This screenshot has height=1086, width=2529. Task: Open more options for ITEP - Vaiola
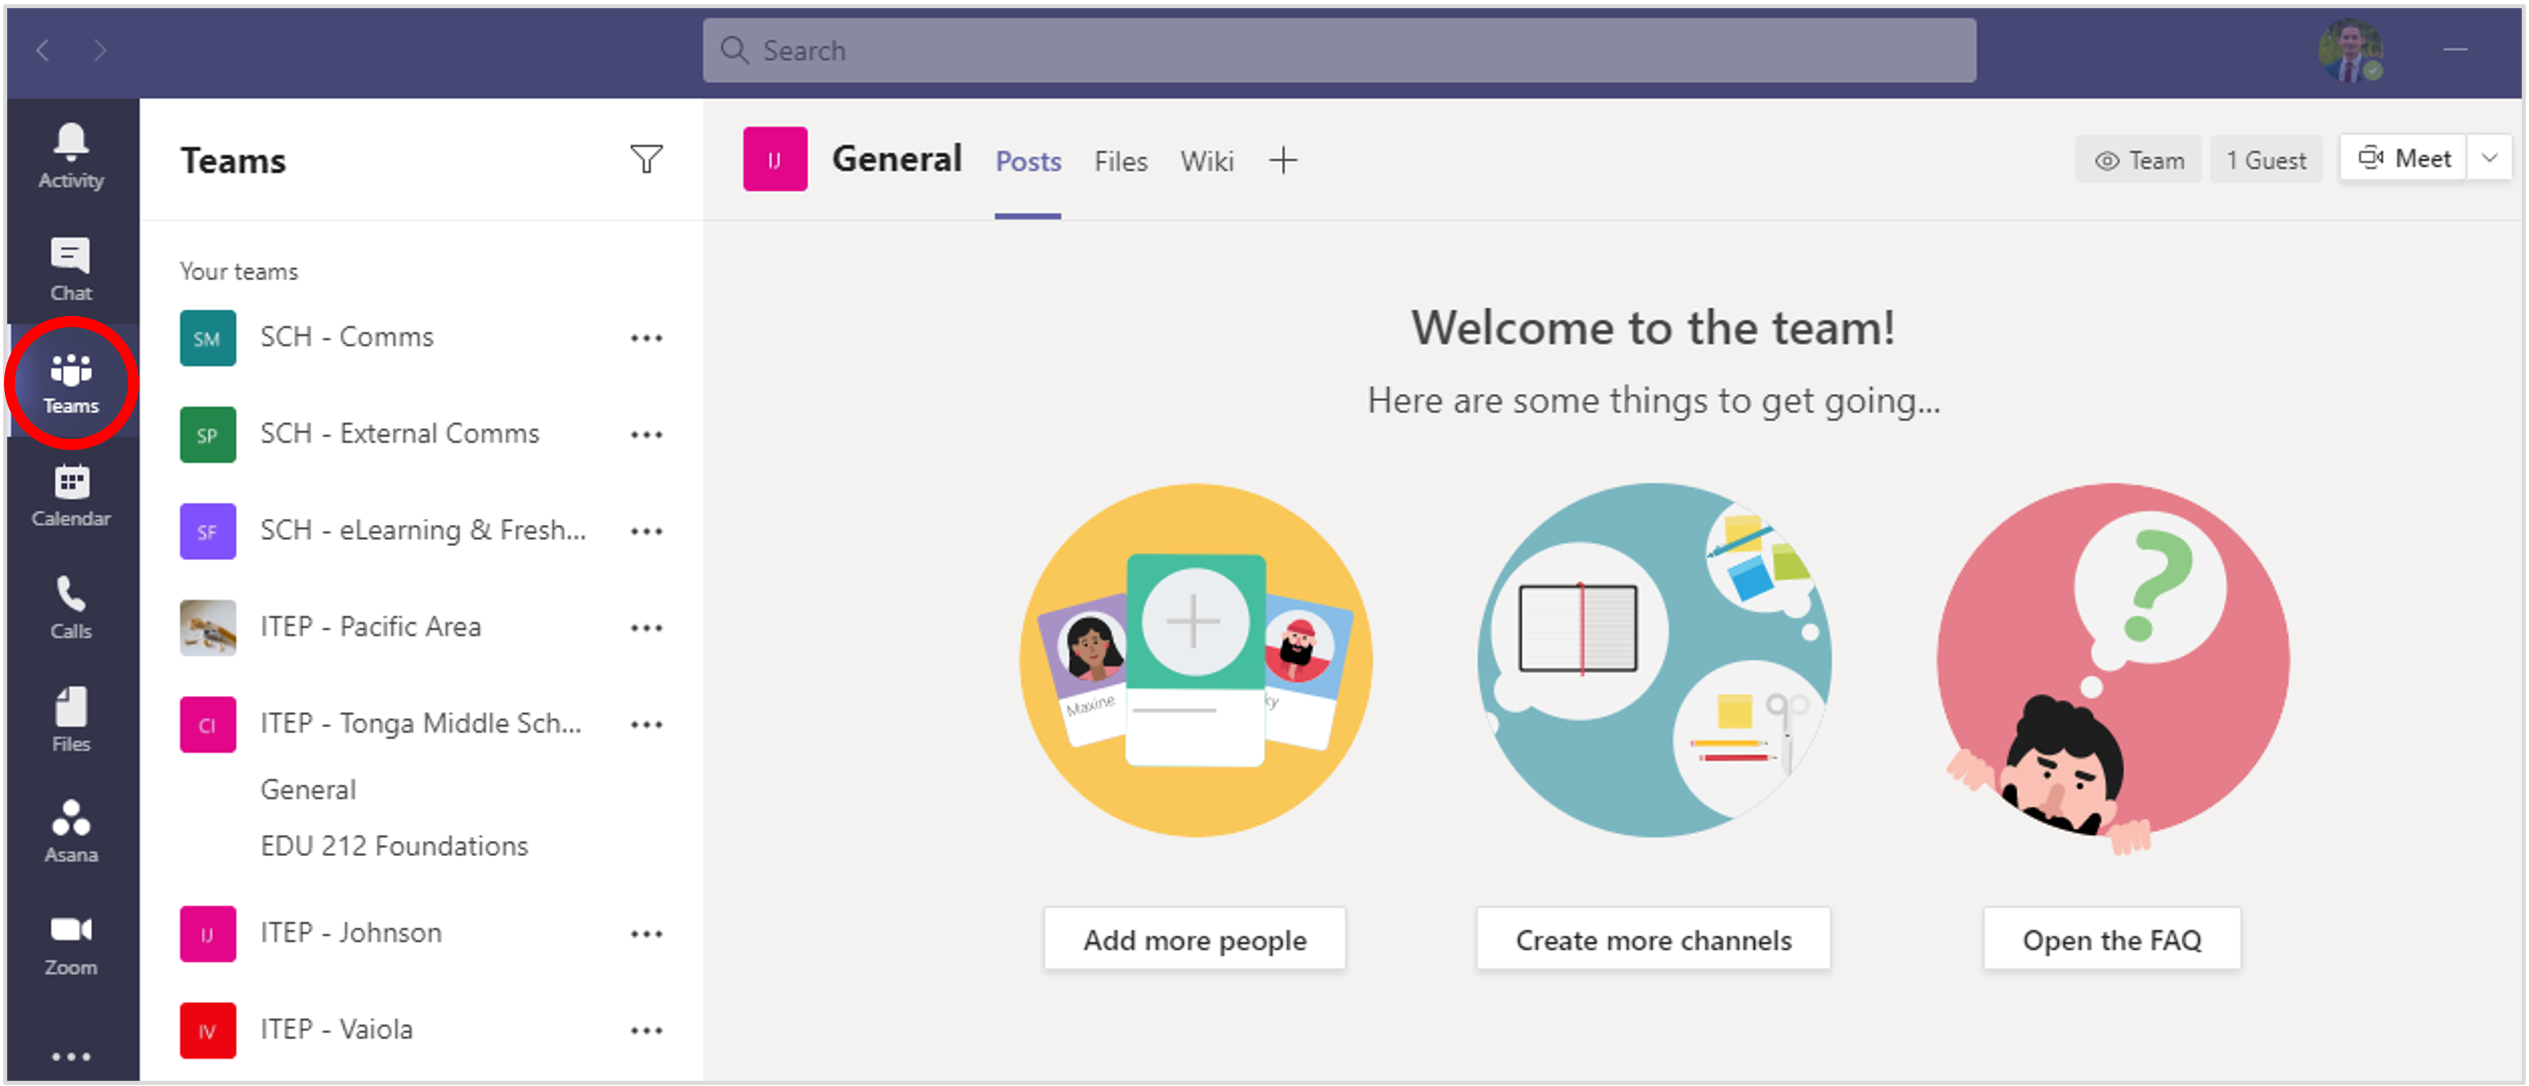point(646,1030)
